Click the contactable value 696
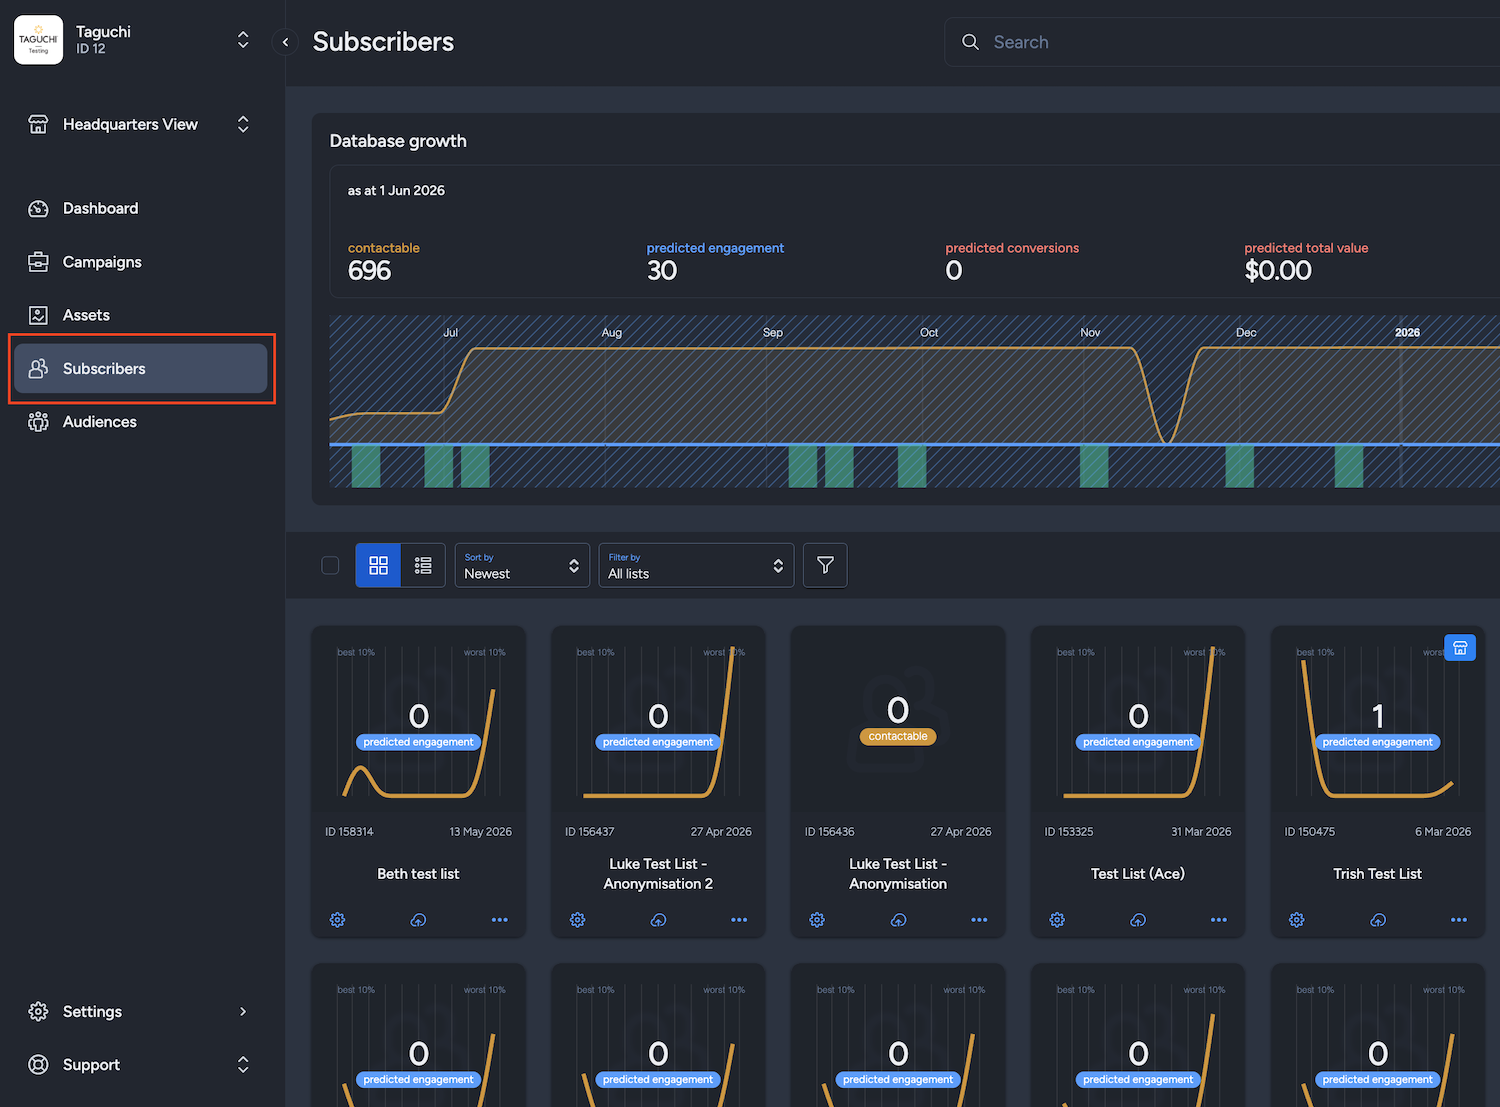 tap(369, 271)
